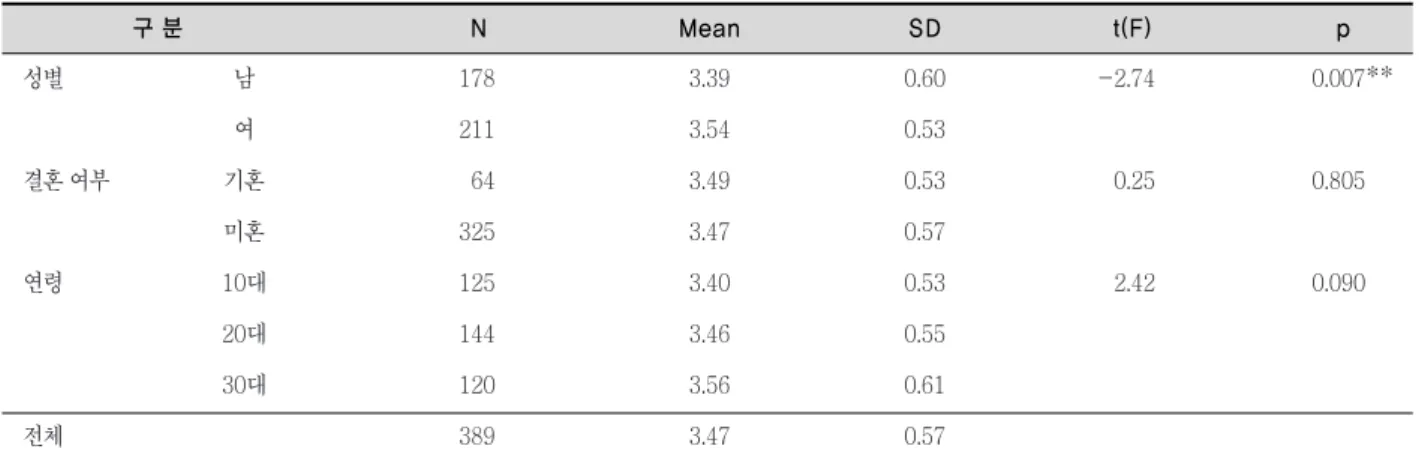Click the 기혼 subcategory cell
1419x464 pixels.
tap(243, 182)
